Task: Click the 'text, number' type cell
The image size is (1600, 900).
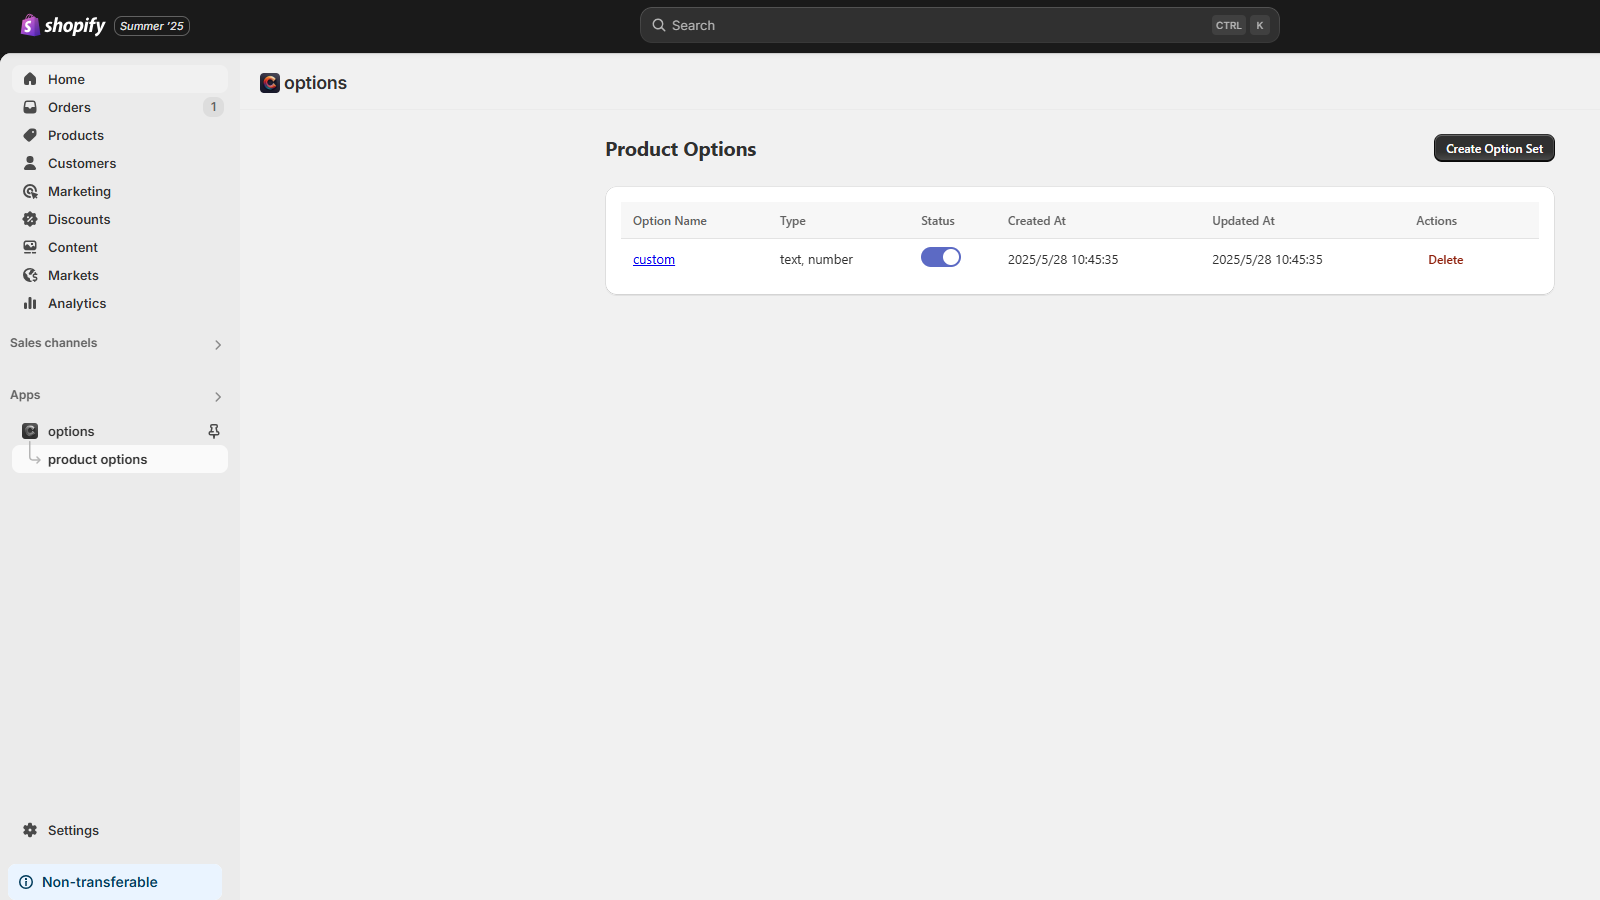Action: click(x=816, y=259)
